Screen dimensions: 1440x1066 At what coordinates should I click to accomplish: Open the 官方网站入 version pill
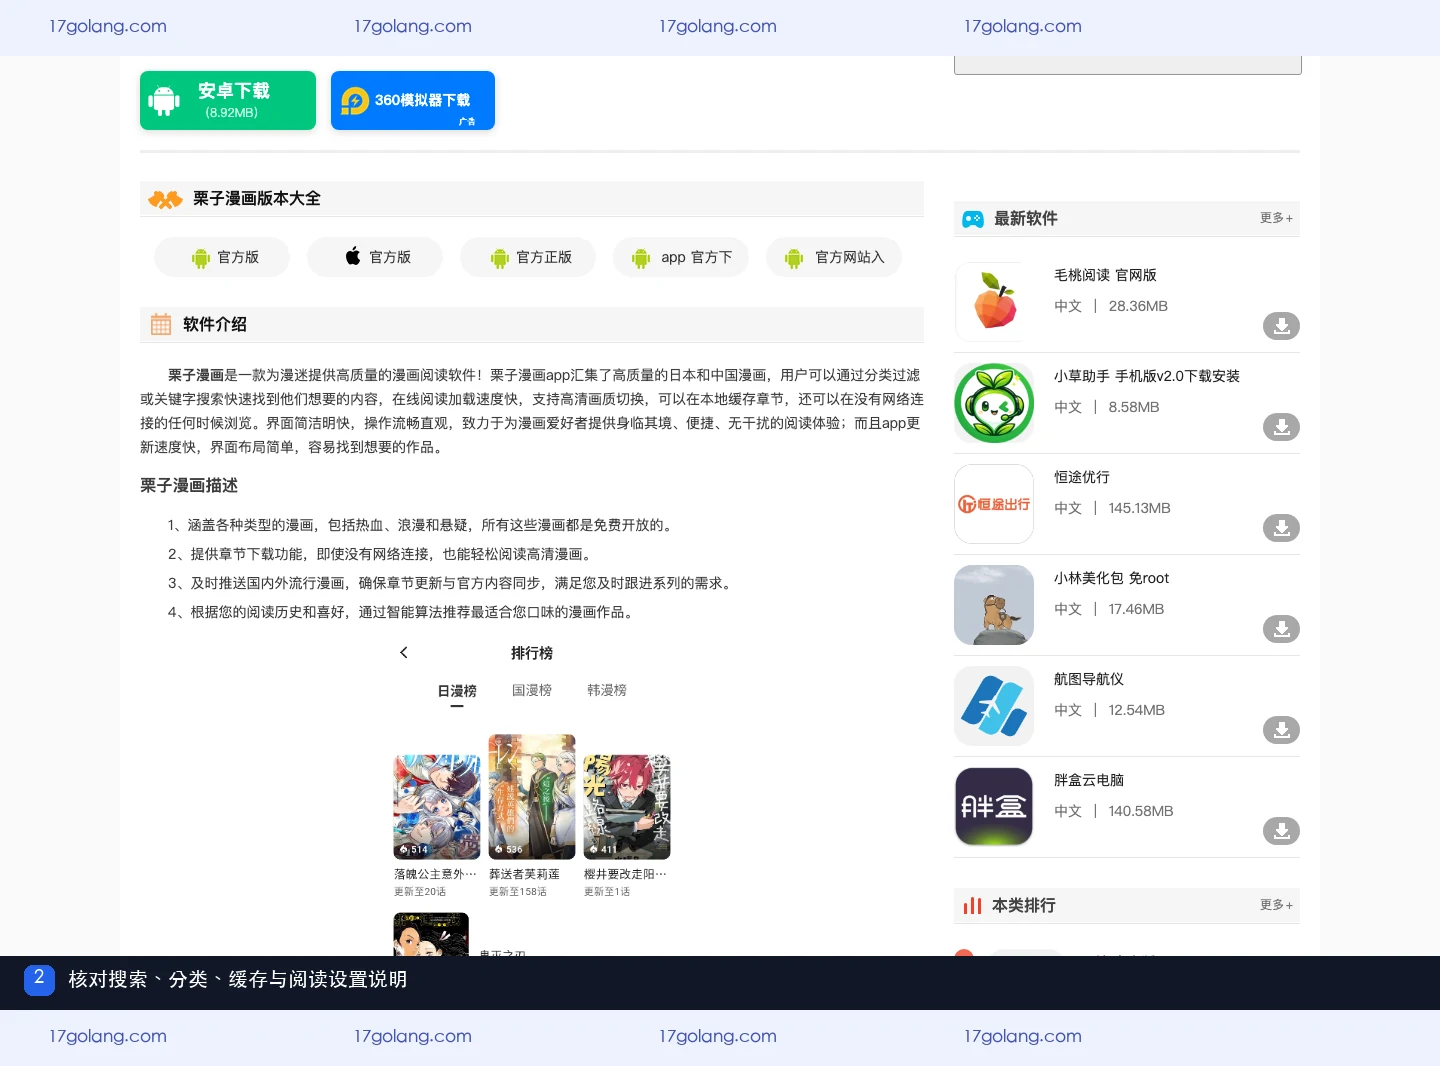point(834,257)
